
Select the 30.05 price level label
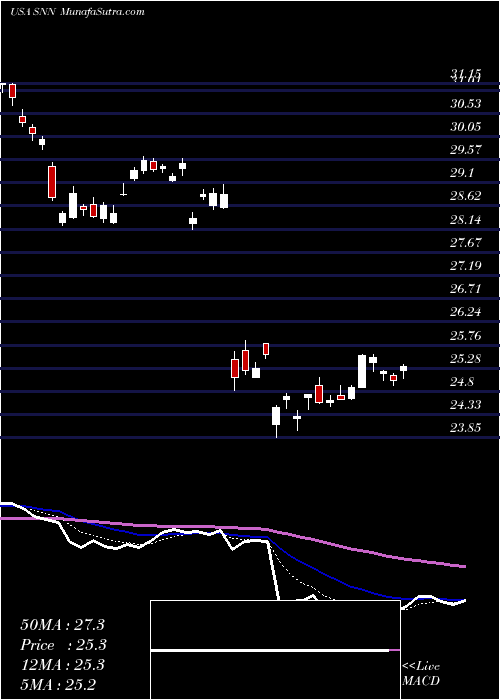click(466, 127)
